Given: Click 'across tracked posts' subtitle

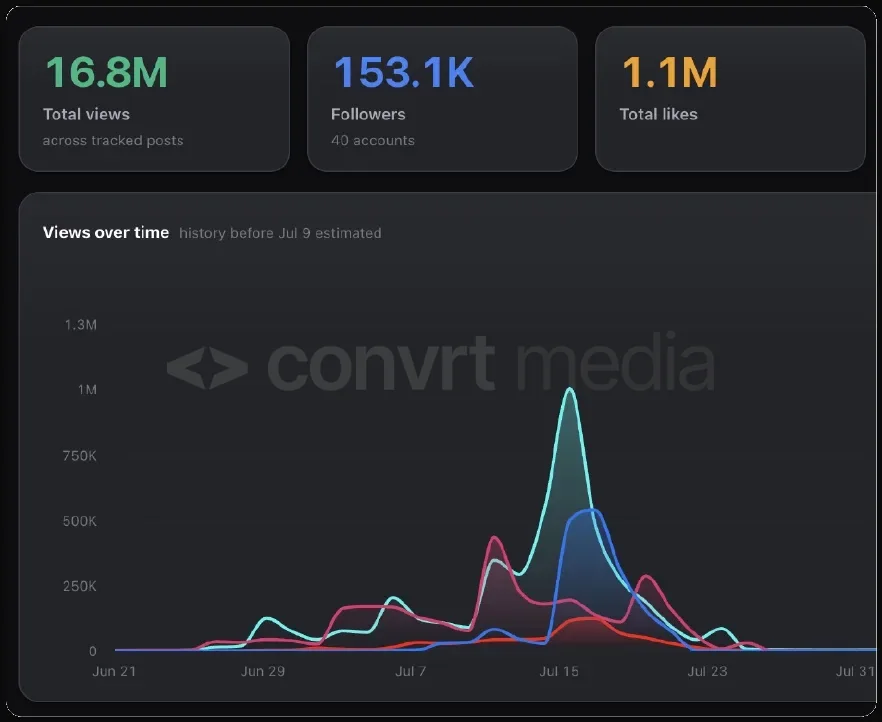Looking at the screenshot, I should [x=112, y=140].
